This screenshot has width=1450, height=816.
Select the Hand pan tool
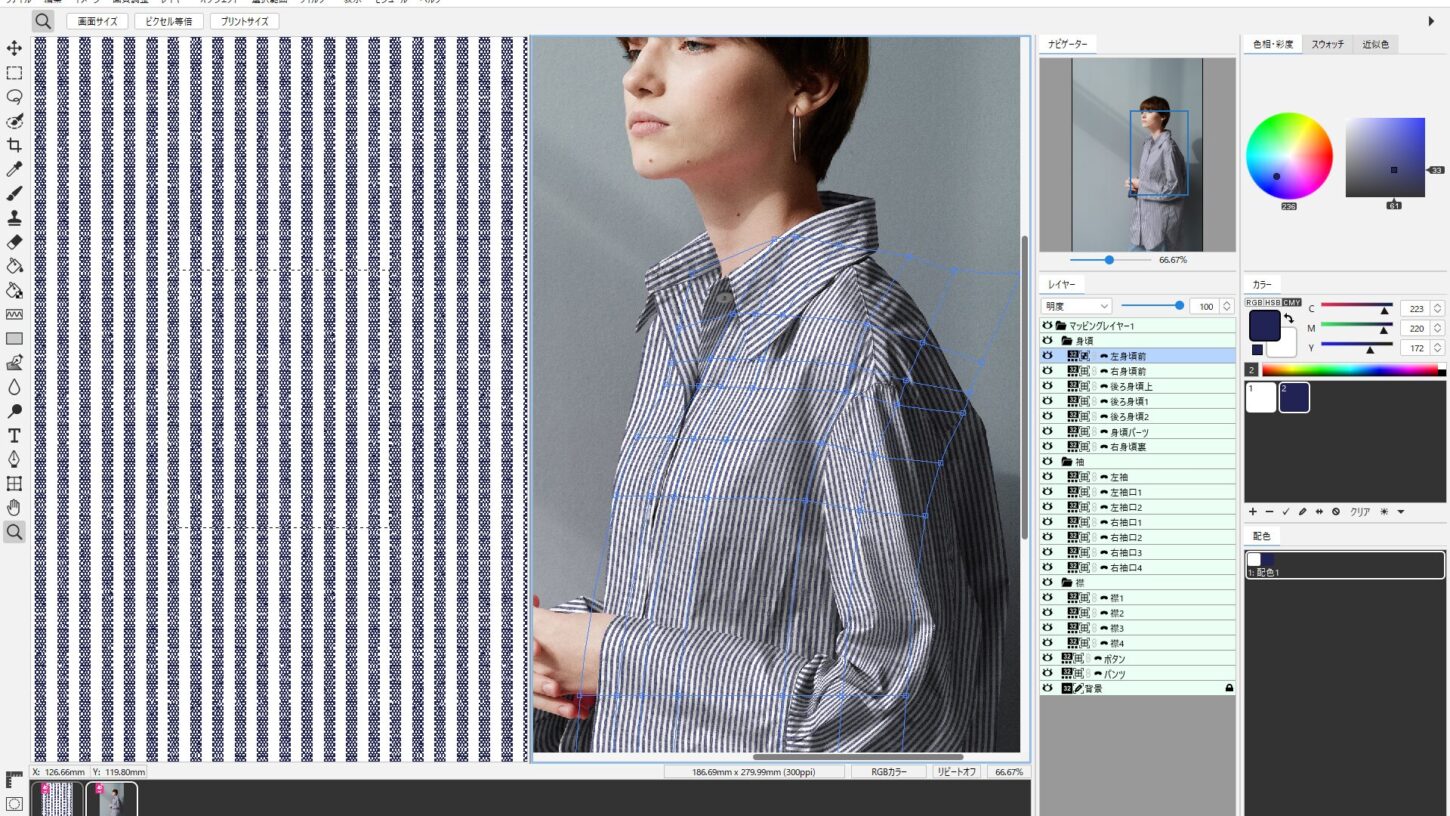click(x=14, y=507)
